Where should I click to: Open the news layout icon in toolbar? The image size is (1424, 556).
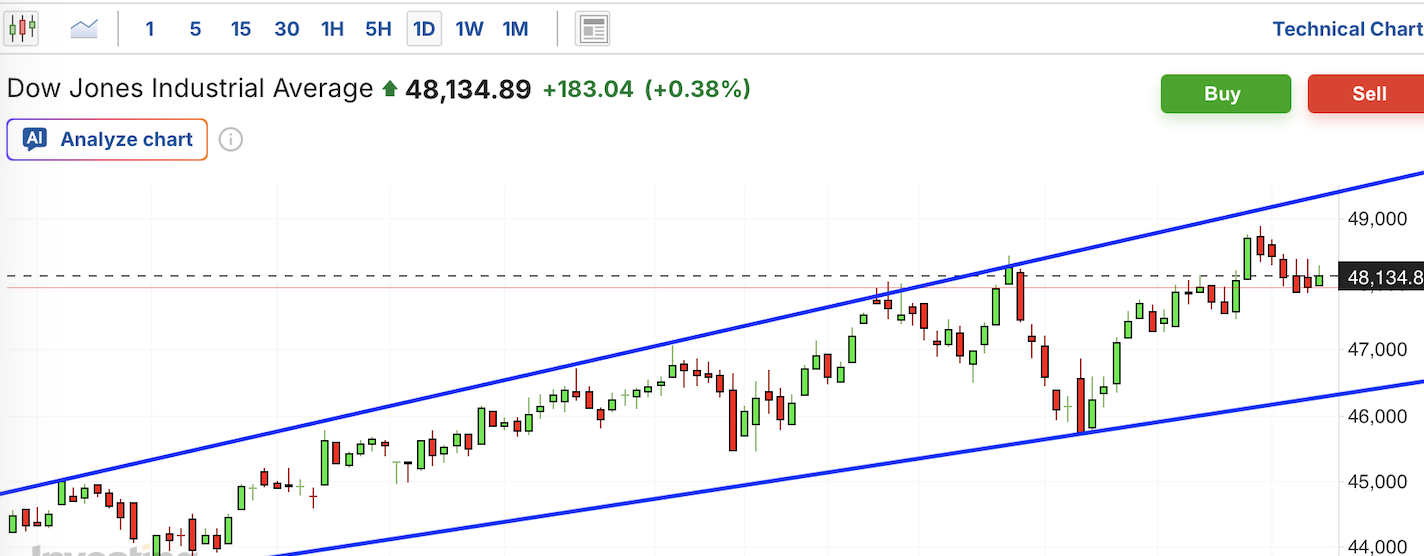click(592, 29)
